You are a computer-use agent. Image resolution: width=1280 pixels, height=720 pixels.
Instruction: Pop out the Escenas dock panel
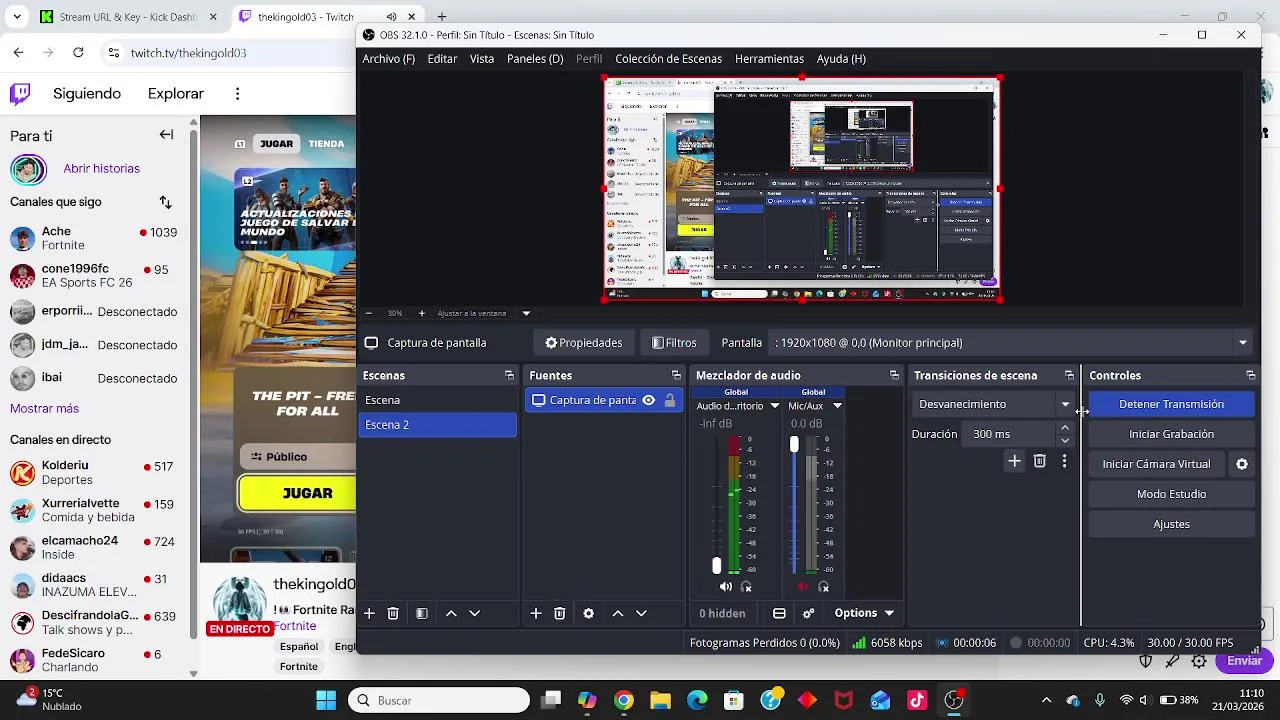pyautogui.click(x=509, y=375)
